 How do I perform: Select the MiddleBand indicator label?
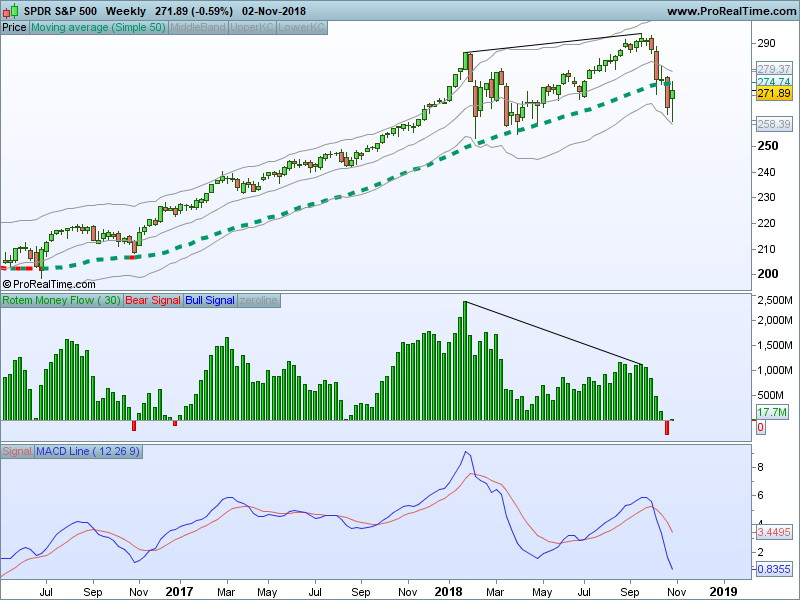click(197, 28)
